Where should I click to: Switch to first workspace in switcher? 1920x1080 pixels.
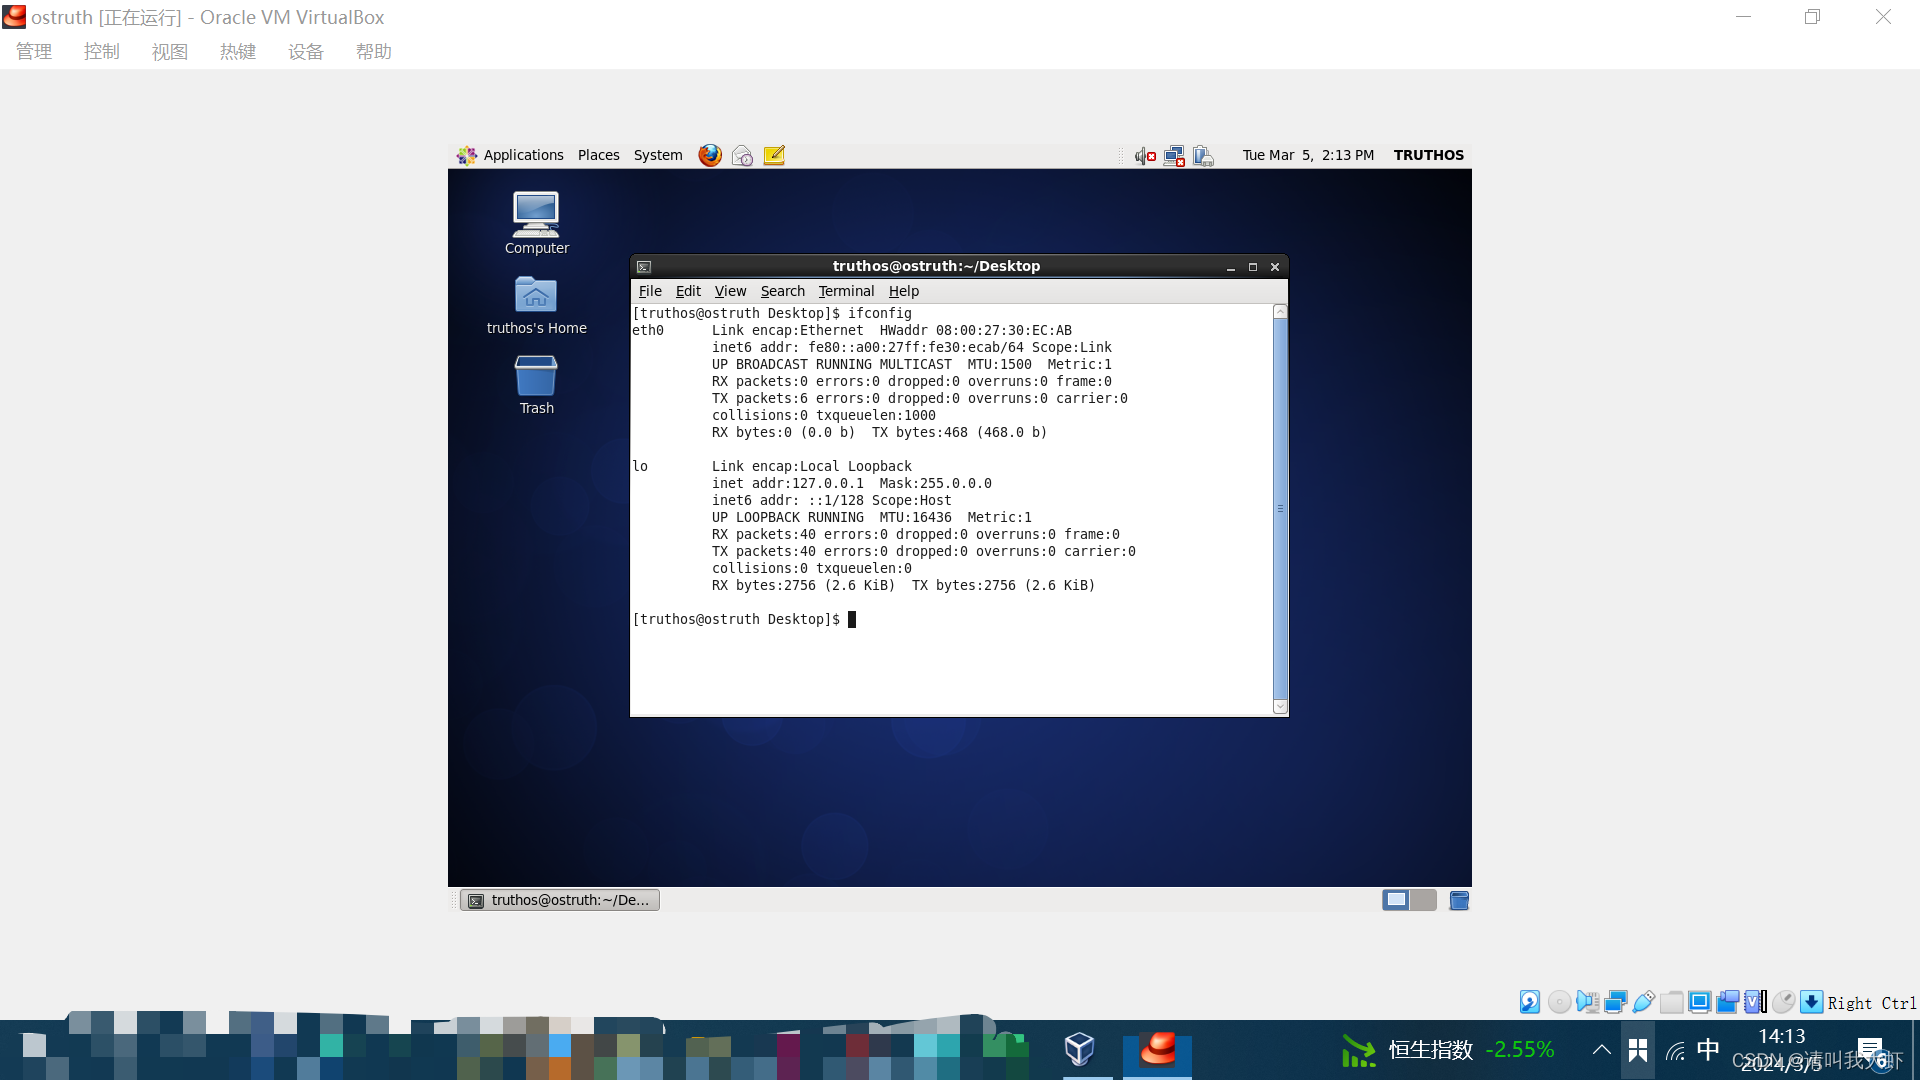coord(1396,900)
